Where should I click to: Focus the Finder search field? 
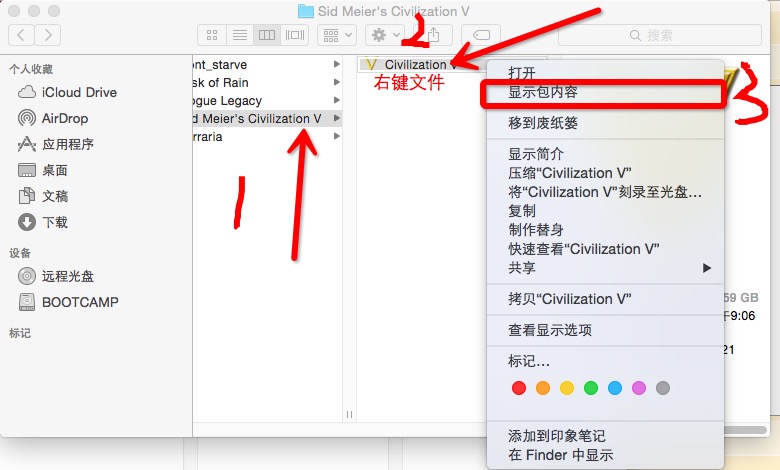(660, 35)
